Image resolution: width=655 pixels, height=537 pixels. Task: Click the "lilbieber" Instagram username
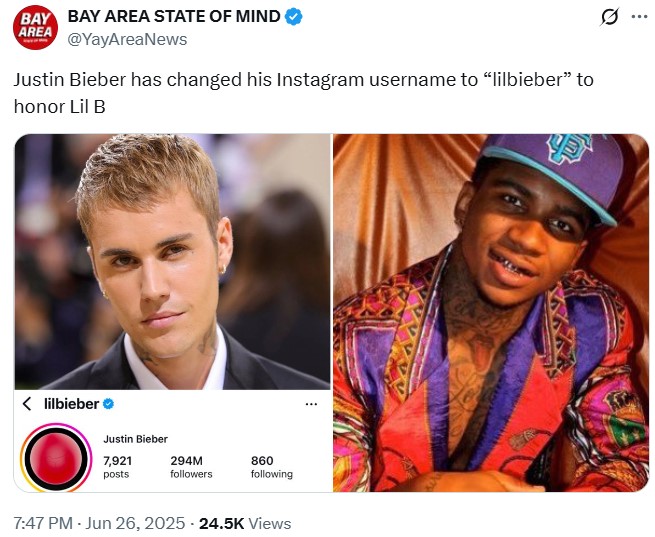71,404
